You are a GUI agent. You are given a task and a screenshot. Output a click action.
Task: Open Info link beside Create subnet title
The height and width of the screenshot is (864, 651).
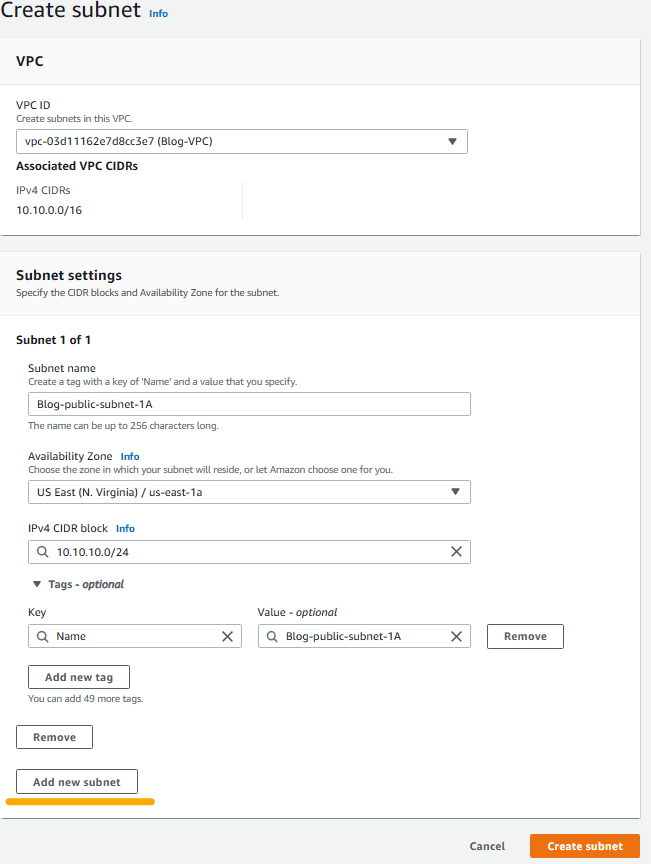pos(158,14)
